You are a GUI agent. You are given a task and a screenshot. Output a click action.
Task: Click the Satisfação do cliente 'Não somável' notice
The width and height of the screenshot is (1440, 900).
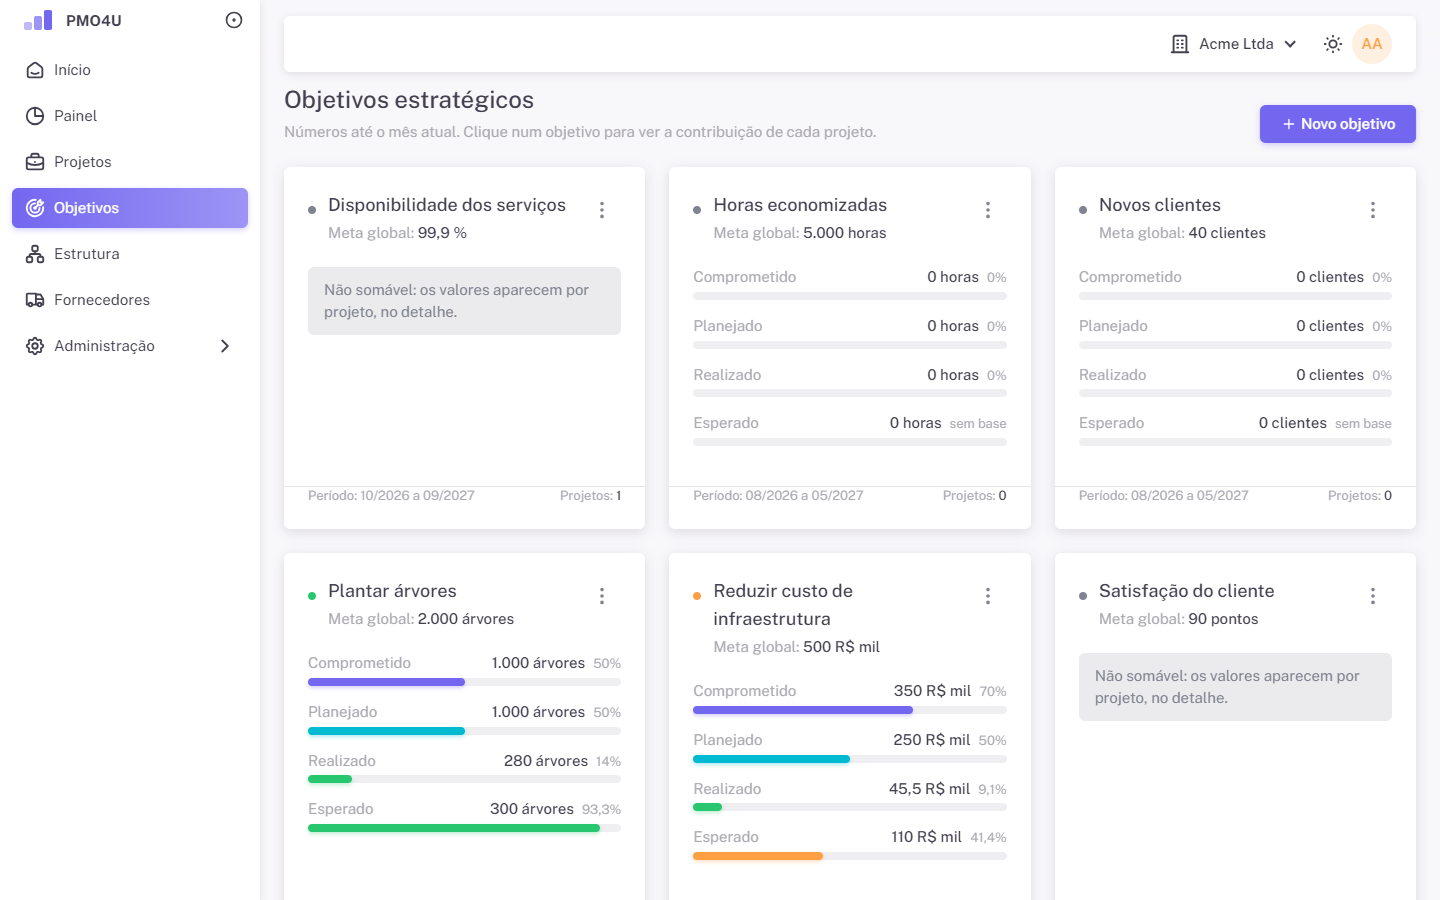tap(1235, 687)
